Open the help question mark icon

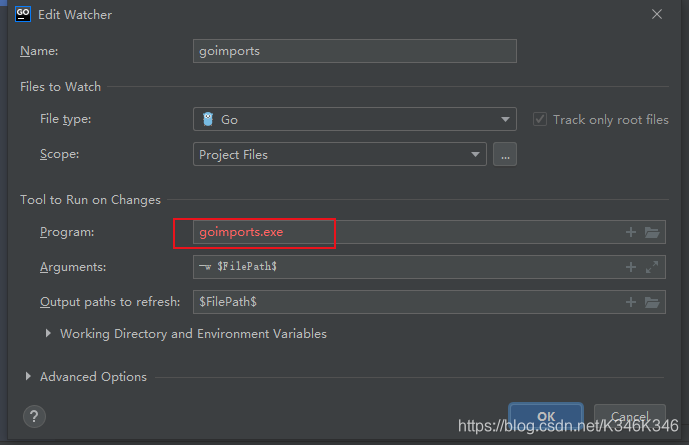point(35,416)
